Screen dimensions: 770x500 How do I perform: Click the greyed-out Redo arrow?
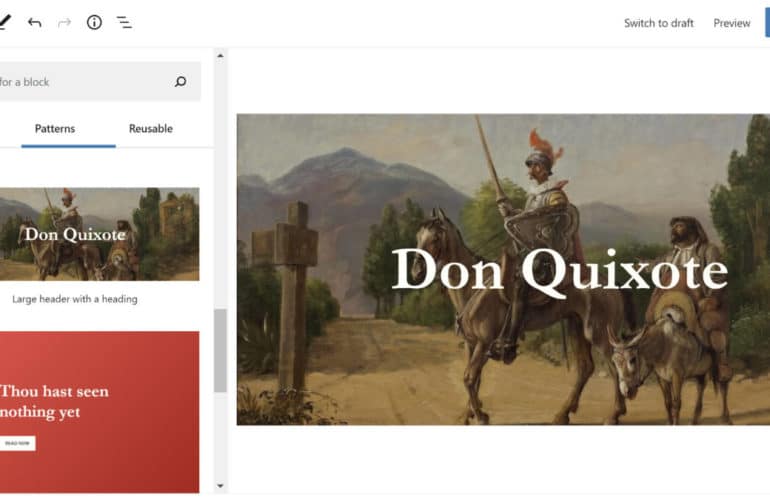point(64,23)
